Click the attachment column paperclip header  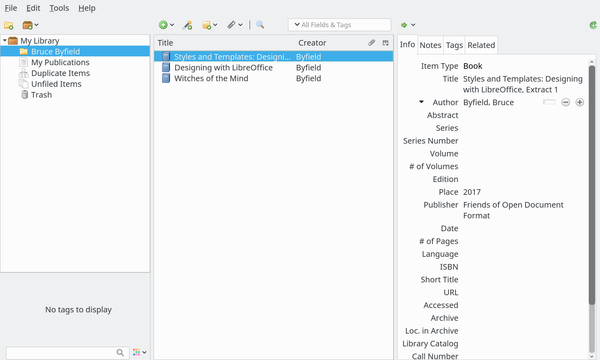pyautogui.click(x=372, y=43)
